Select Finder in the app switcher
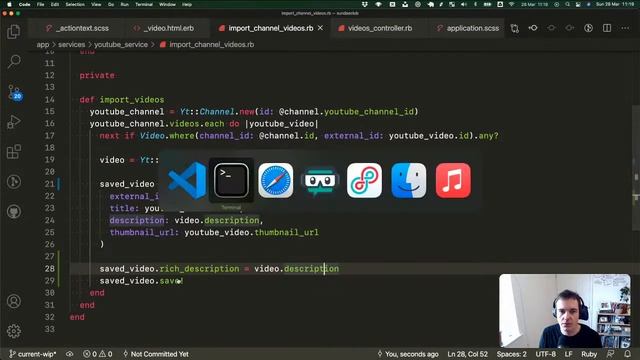The width and height of the screenshot is (640, 360). coord(409,180)
